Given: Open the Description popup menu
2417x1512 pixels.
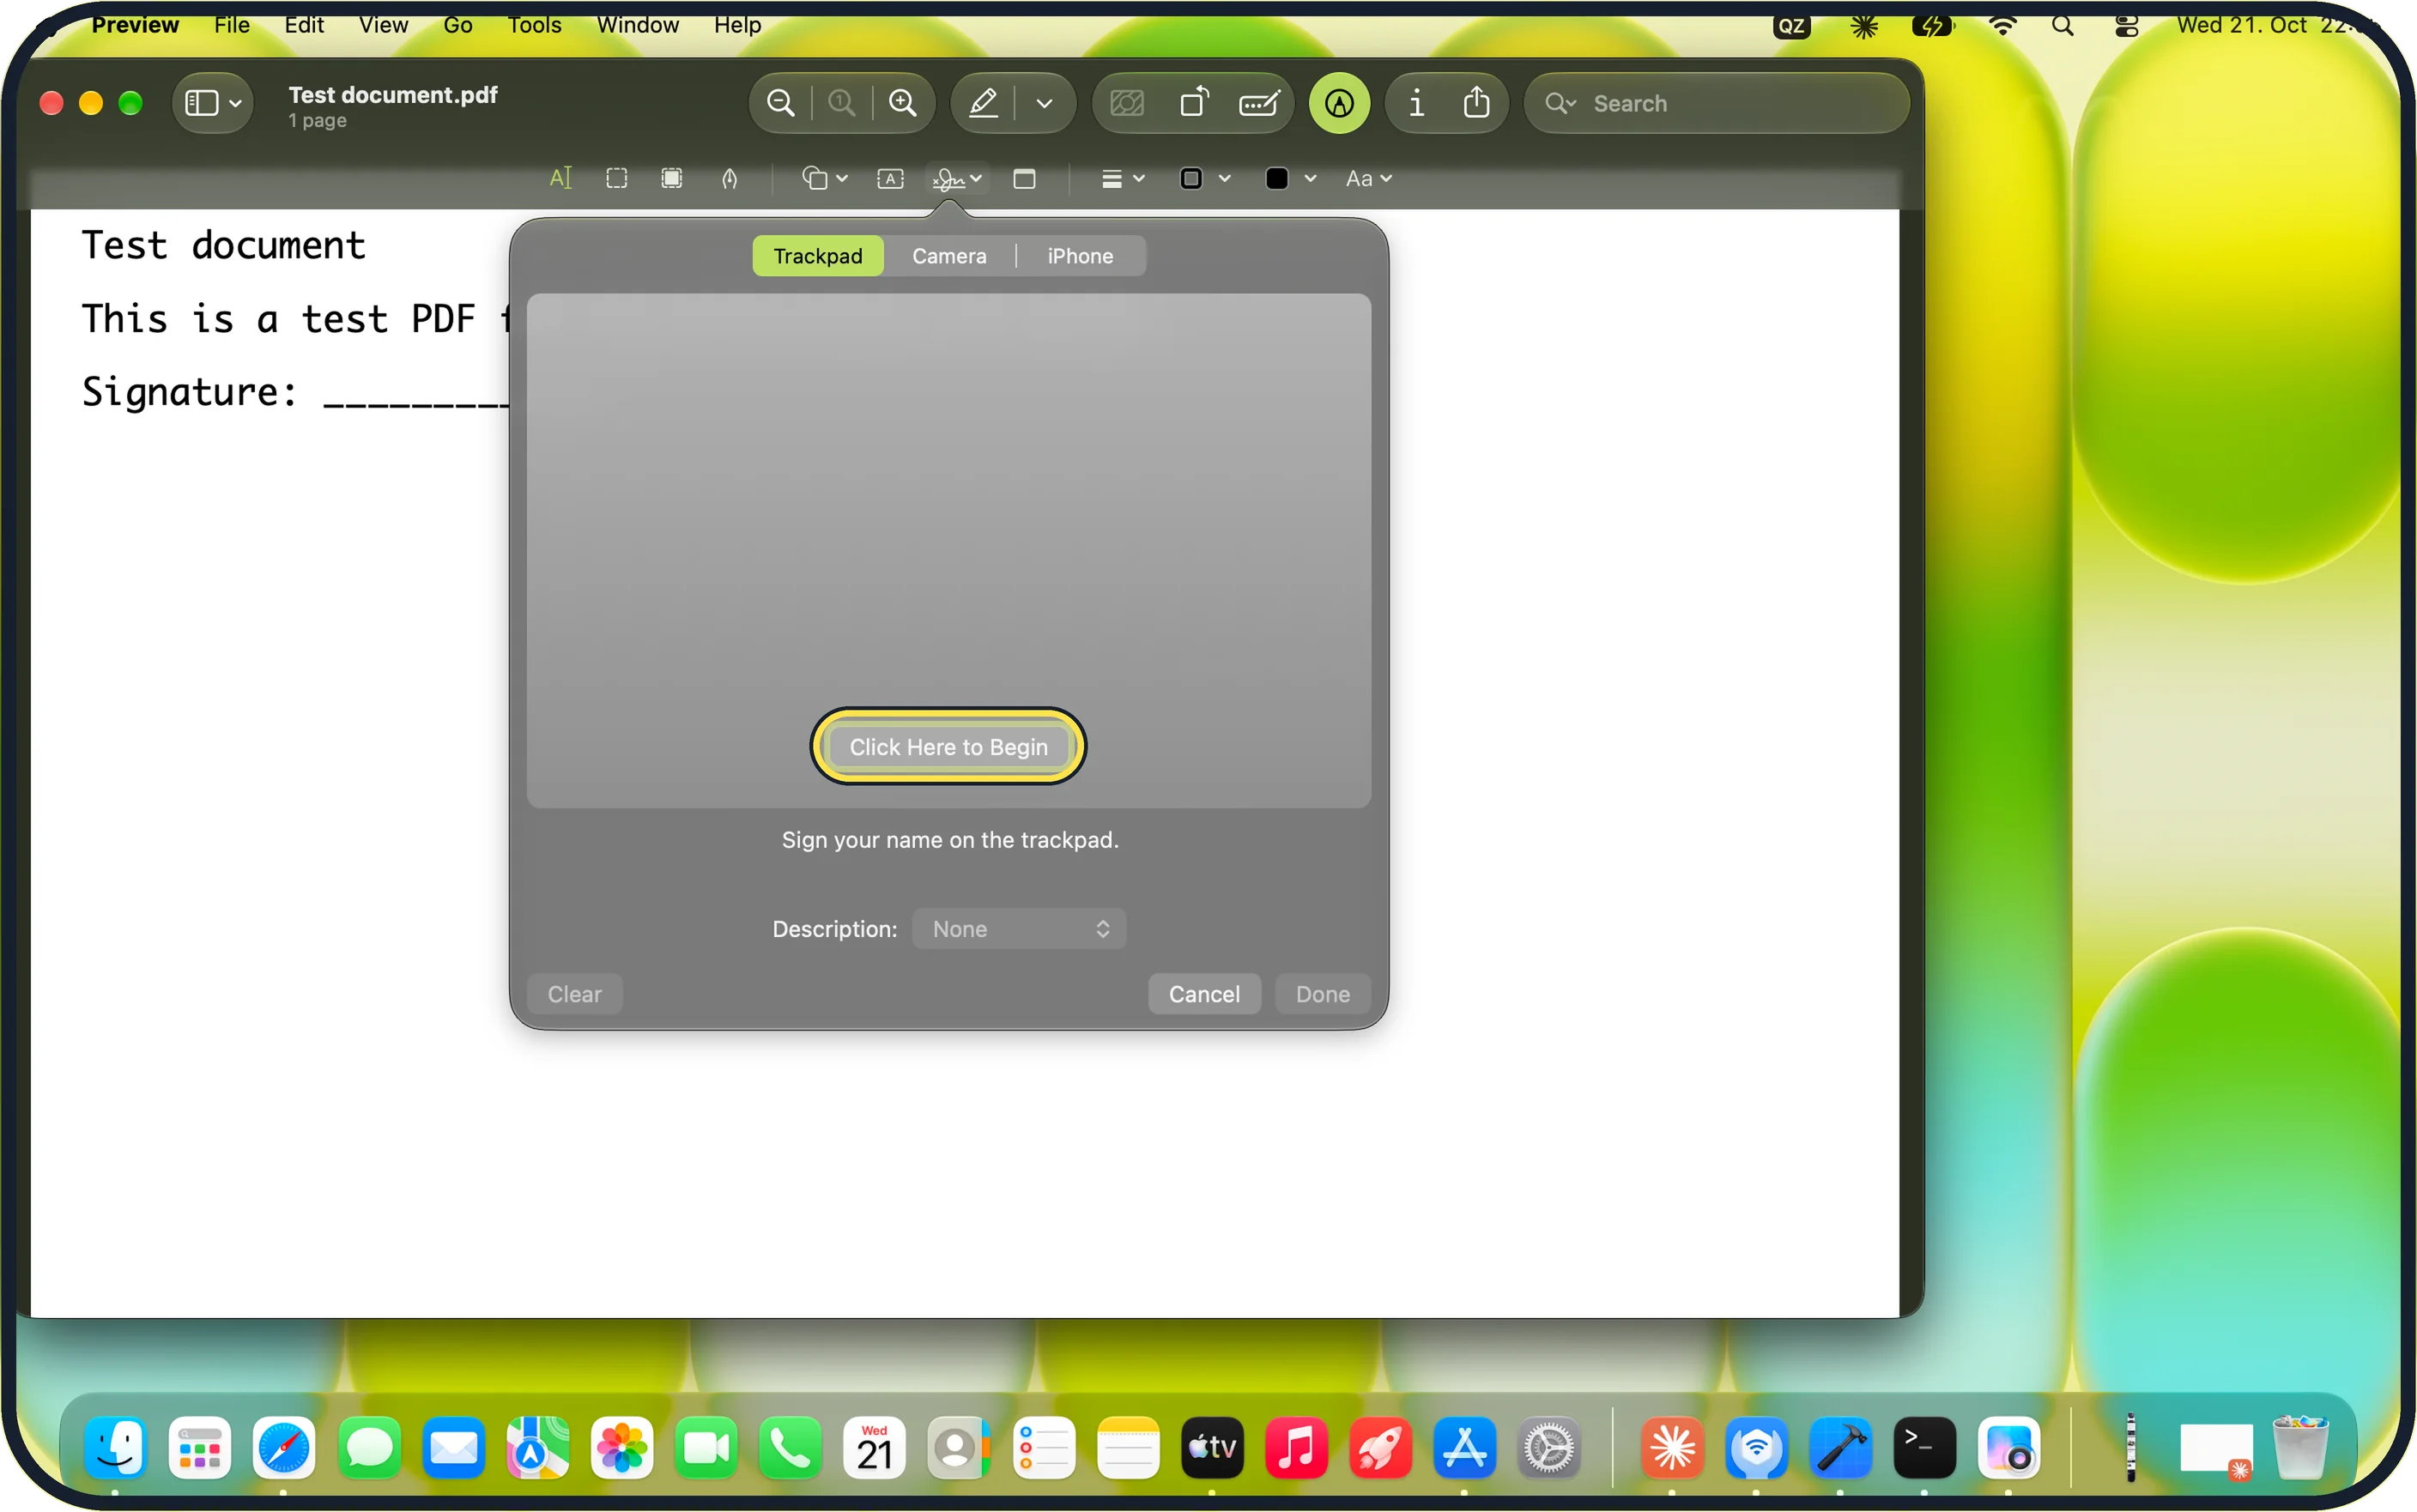Looking at the screenshot, I should tap(1019, 929).
